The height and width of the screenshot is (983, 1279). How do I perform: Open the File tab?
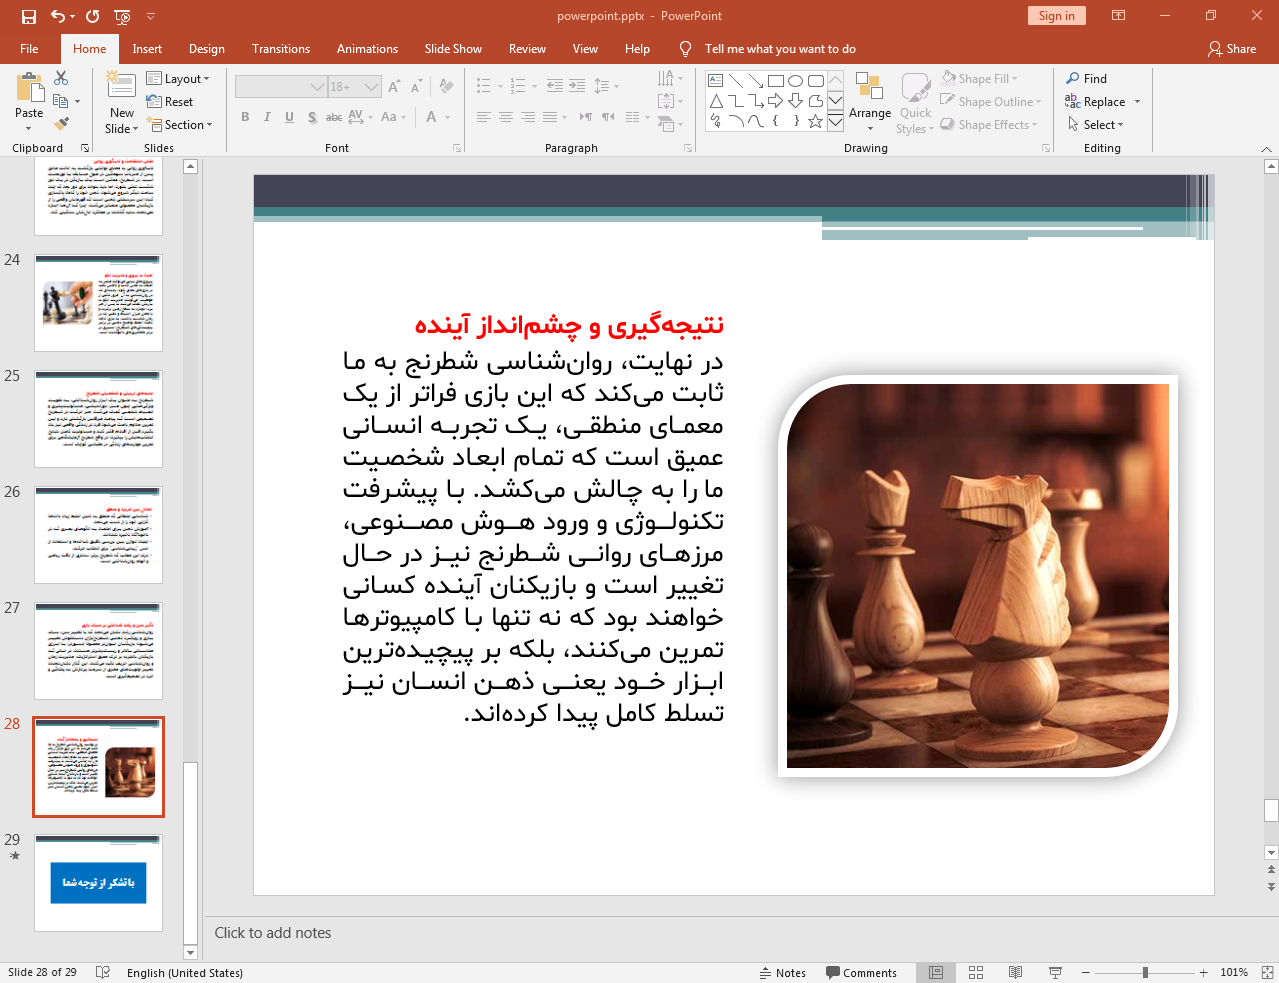pyautogui.click(x=29, y=48)
